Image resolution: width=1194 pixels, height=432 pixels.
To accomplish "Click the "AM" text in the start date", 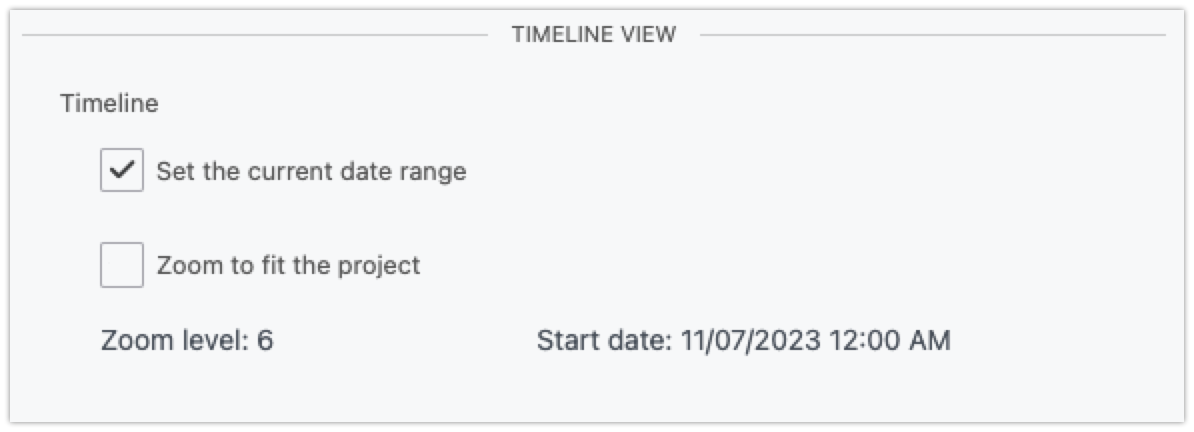I will (x=930, y=341).
